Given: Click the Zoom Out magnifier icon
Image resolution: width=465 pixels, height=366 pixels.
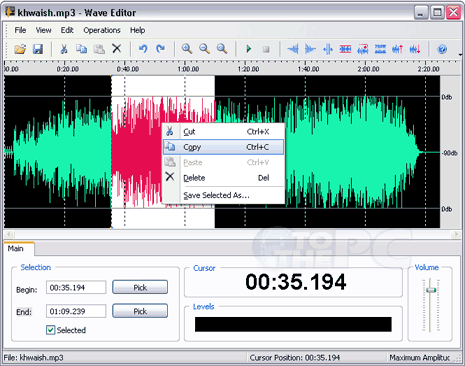Looking at the screenshot, I should (x=204, y=49).
